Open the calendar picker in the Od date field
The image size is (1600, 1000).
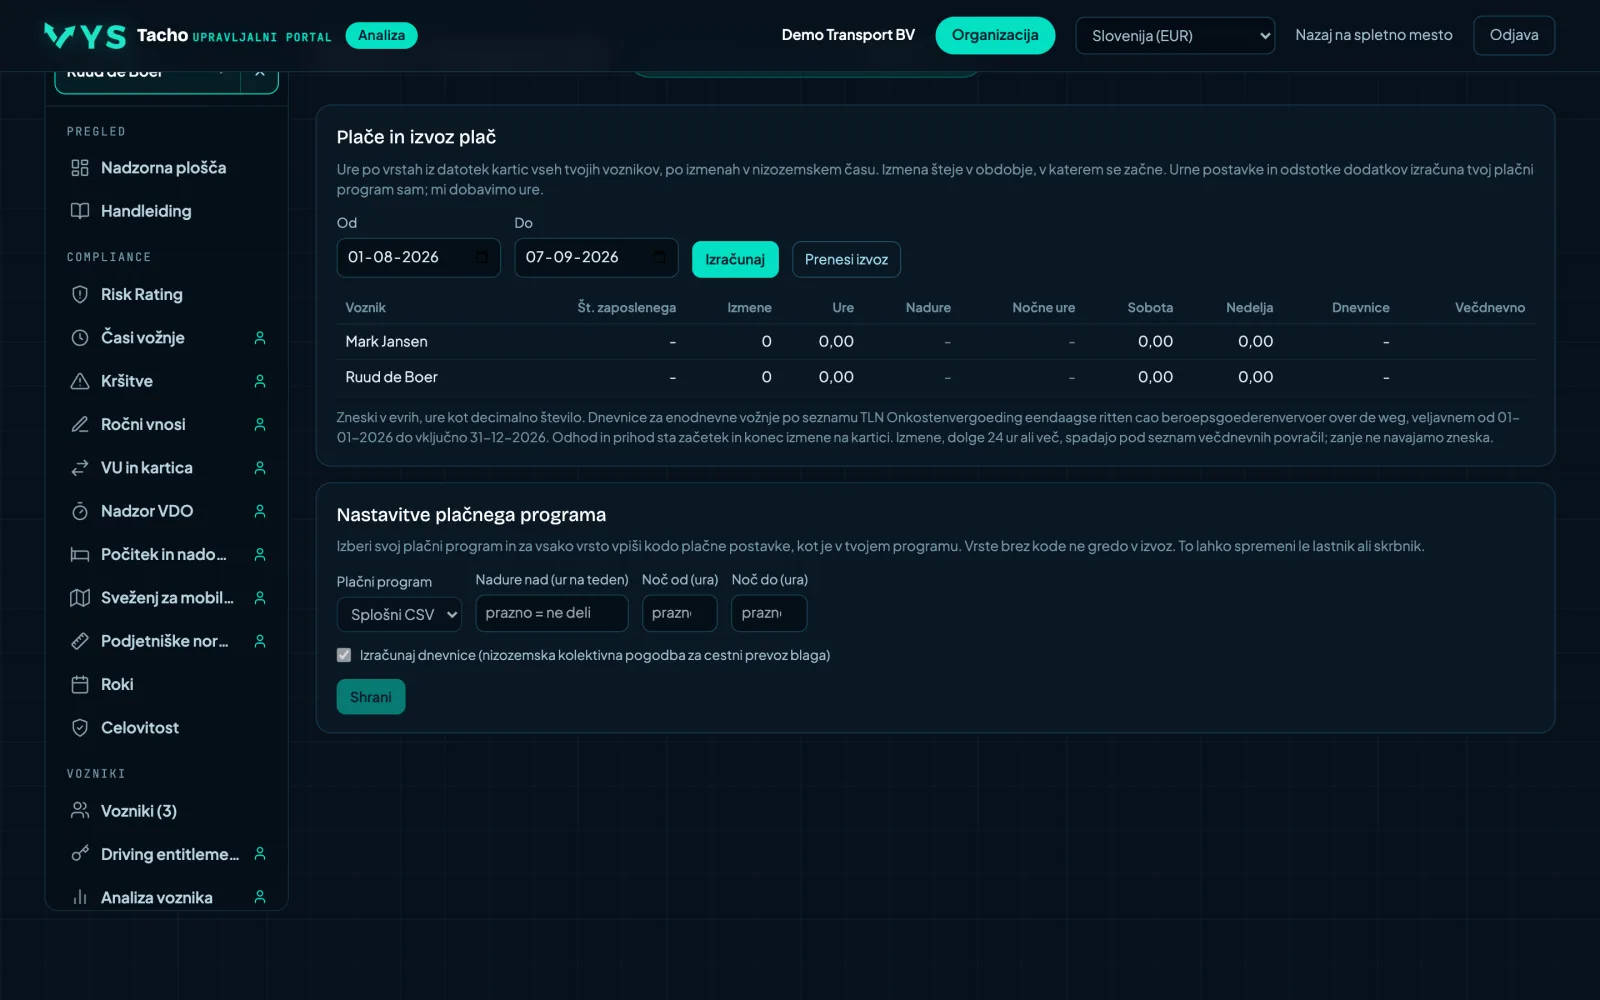[481, 257]
